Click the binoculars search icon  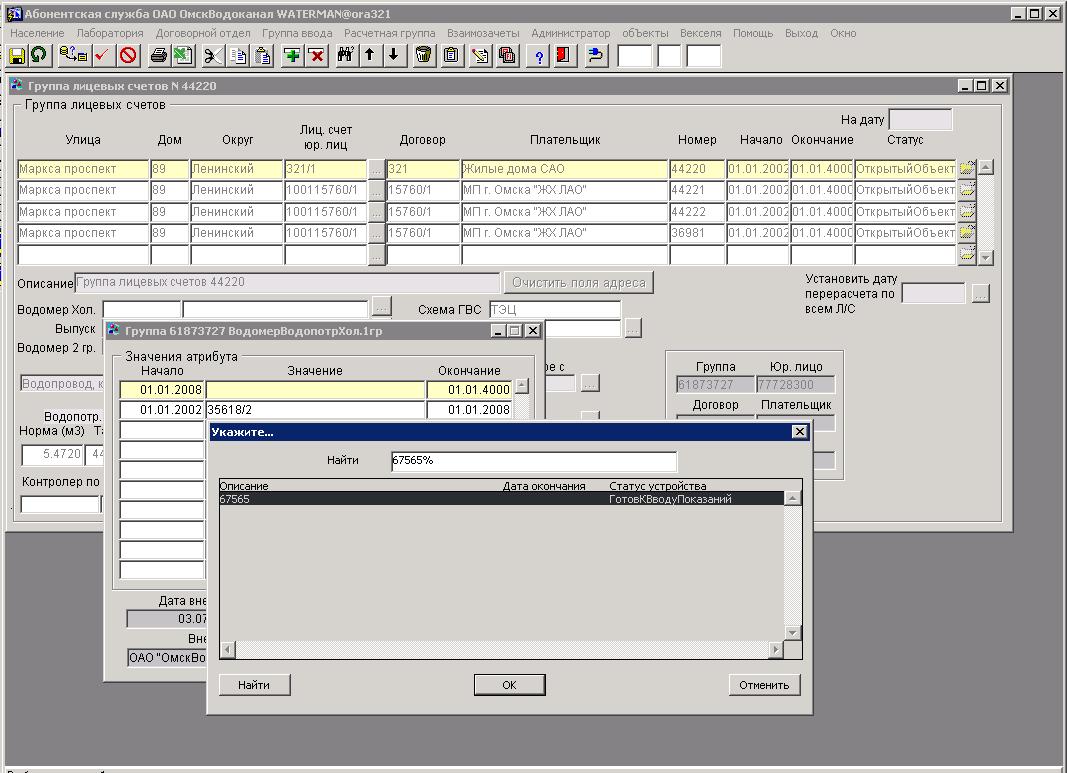[346, 56]
